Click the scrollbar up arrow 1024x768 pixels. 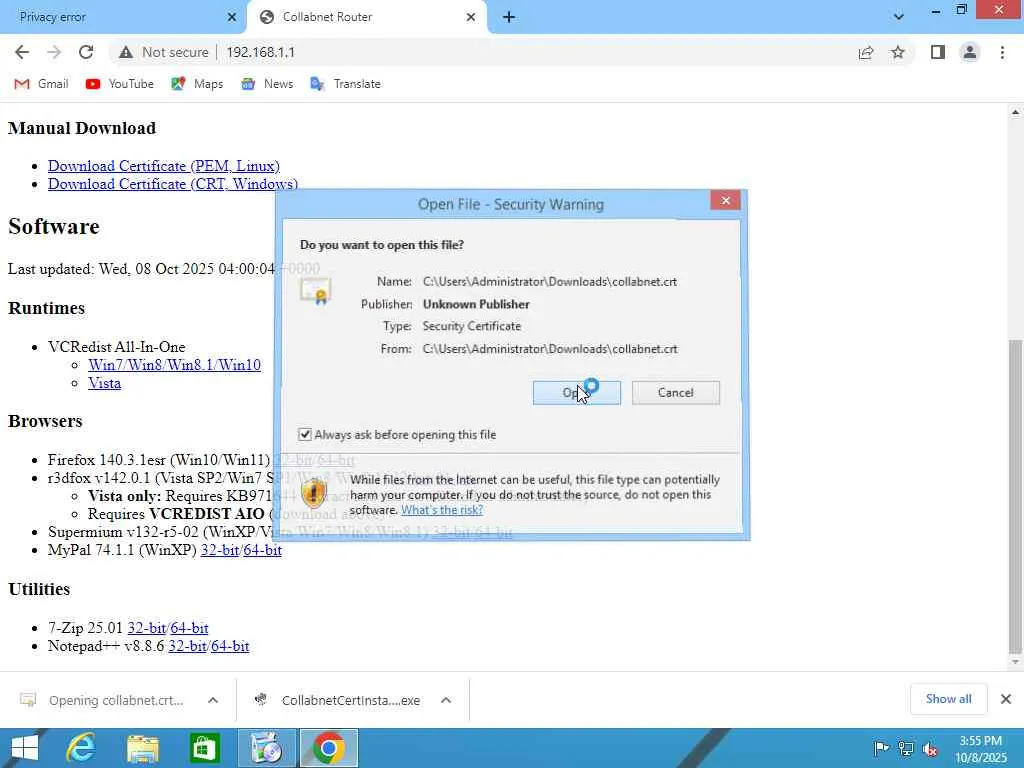click(1015, 112)
